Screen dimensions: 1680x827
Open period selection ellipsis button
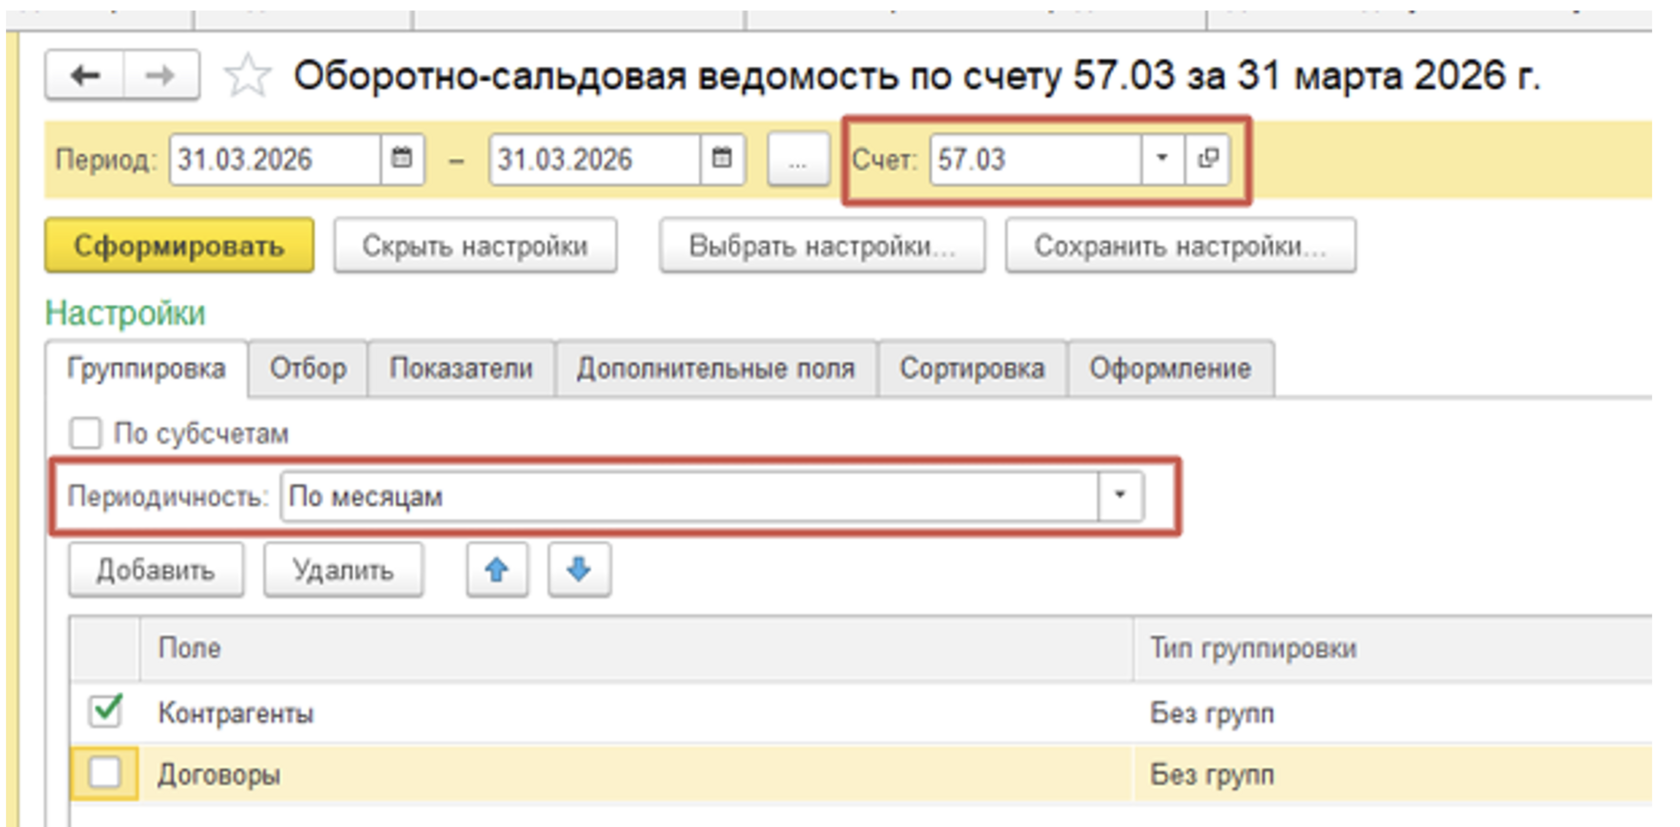tap(798, 160)
